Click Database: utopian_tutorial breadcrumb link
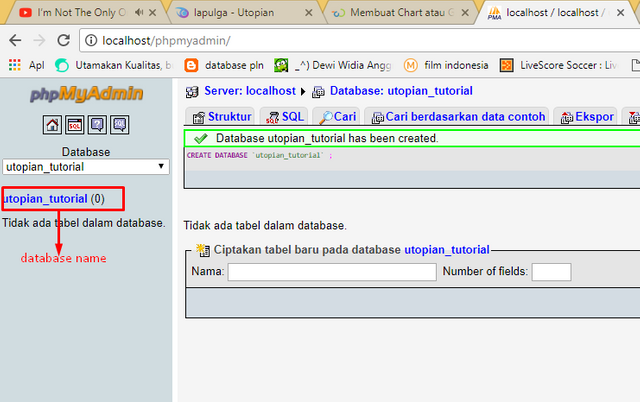This screenshot has height=402, width=640. (401, 91)
